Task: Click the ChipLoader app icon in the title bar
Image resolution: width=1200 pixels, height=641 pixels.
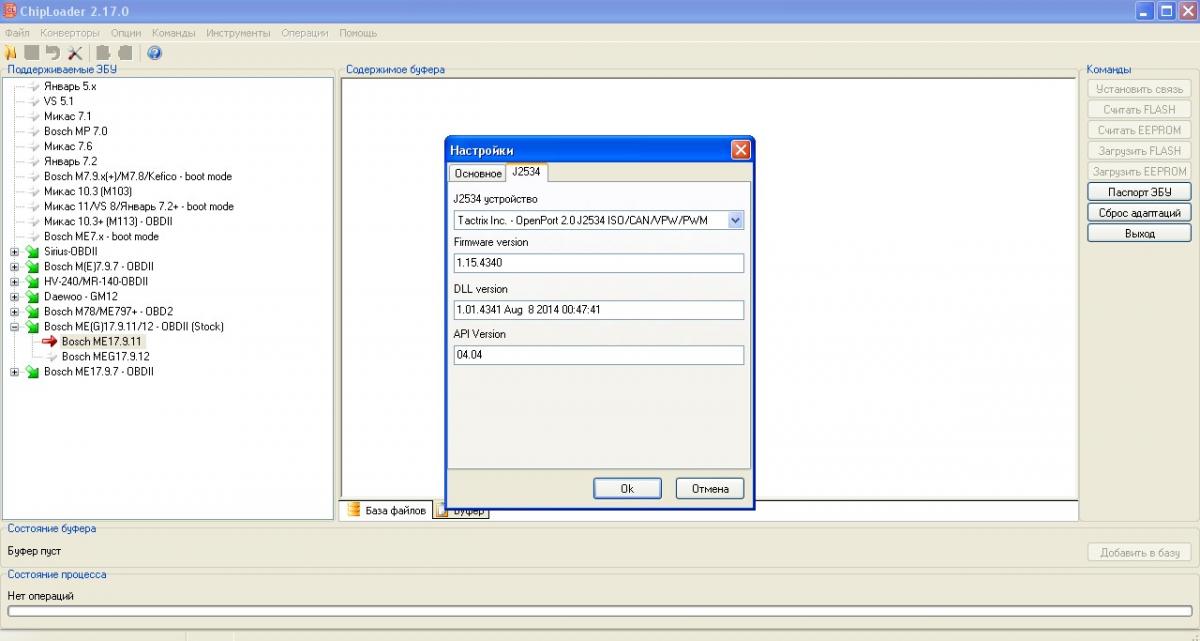Action: click(x=10, y=11)
